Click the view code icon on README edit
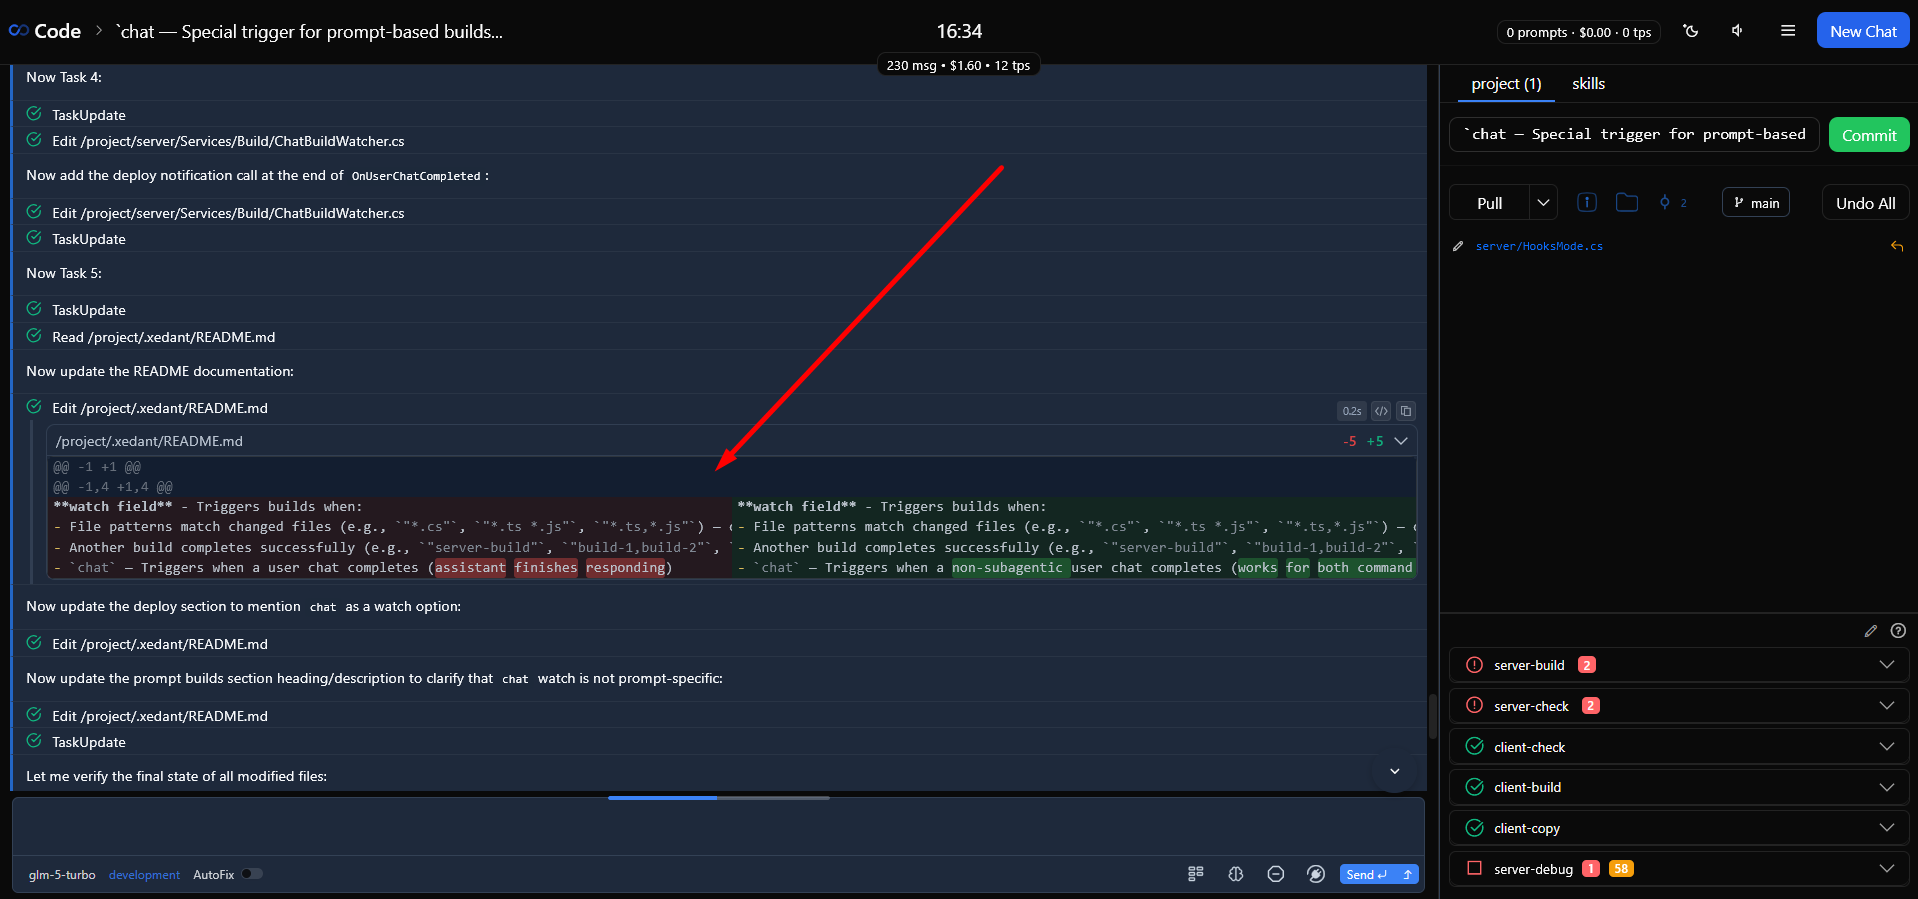This screenshot has height=899, width=1918. point(1381,411)
